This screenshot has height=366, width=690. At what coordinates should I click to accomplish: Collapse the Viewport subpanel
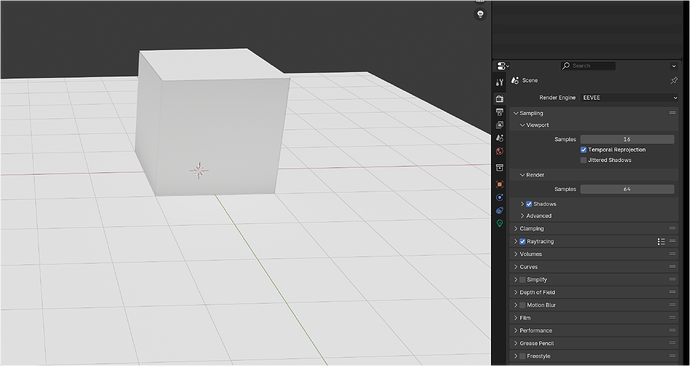coord(522,125)
